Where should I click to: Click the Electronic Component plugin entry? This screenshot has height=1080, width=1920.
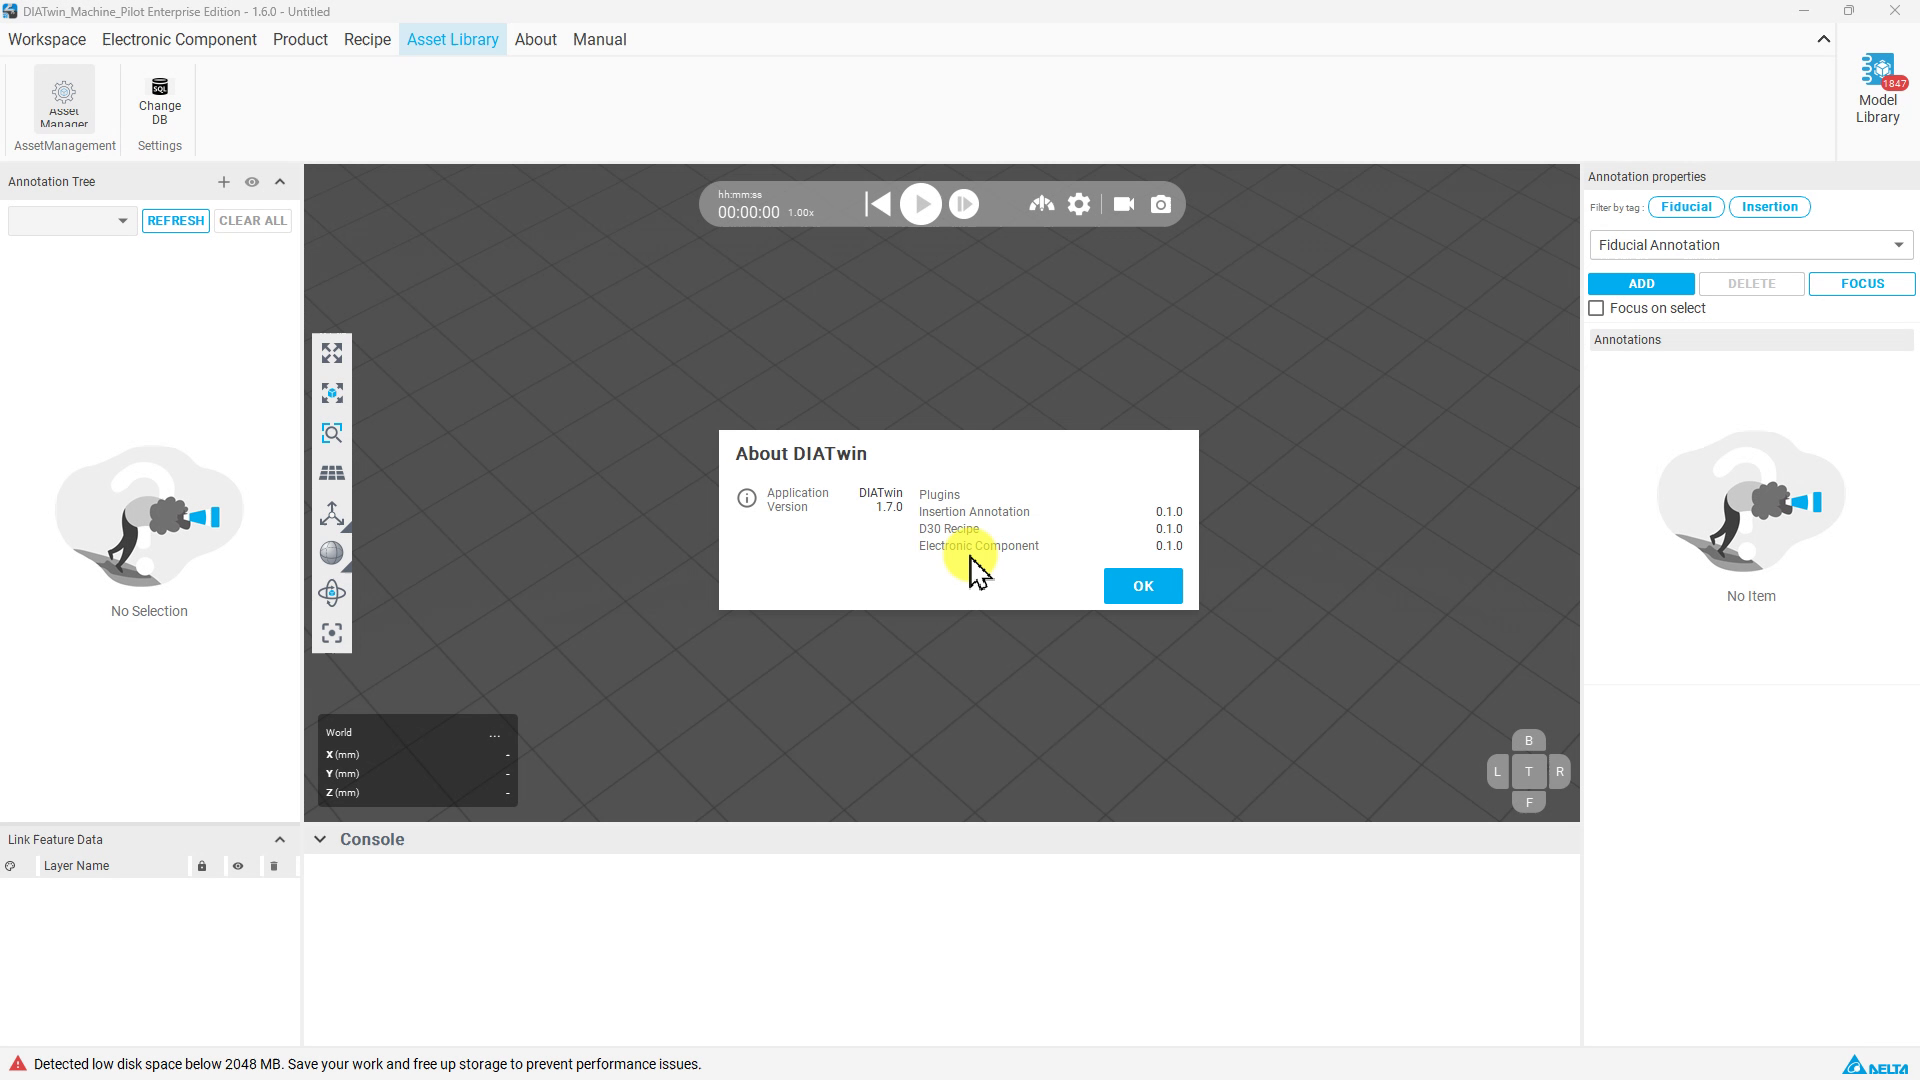(979, 546)
